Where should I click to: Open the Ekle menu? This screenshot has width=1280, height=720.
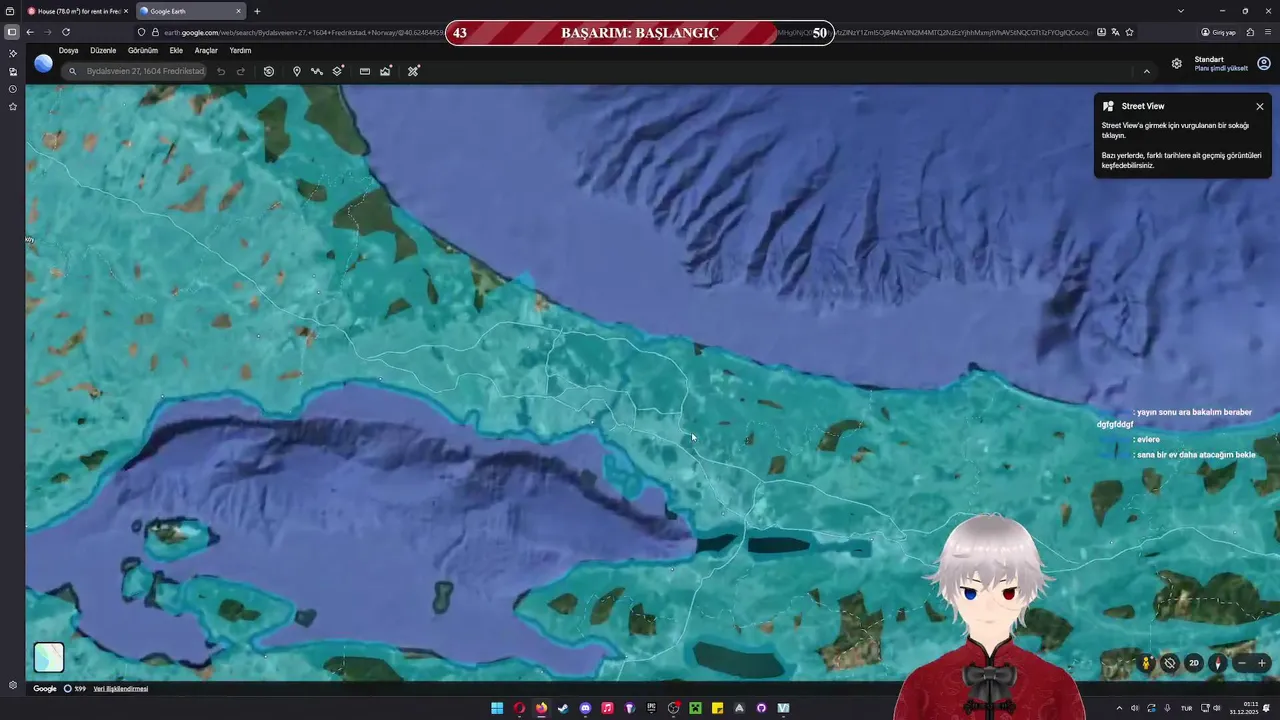point(176,50)
